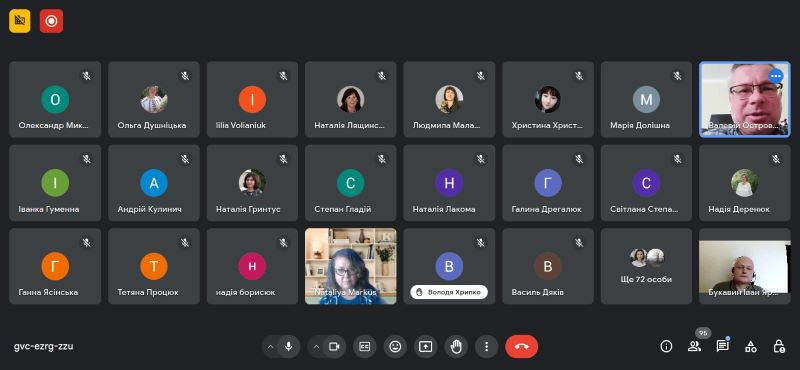This screenshot has width=800, height=370.
Task: Open meeting details info panel
Action: tap(666, 347)
